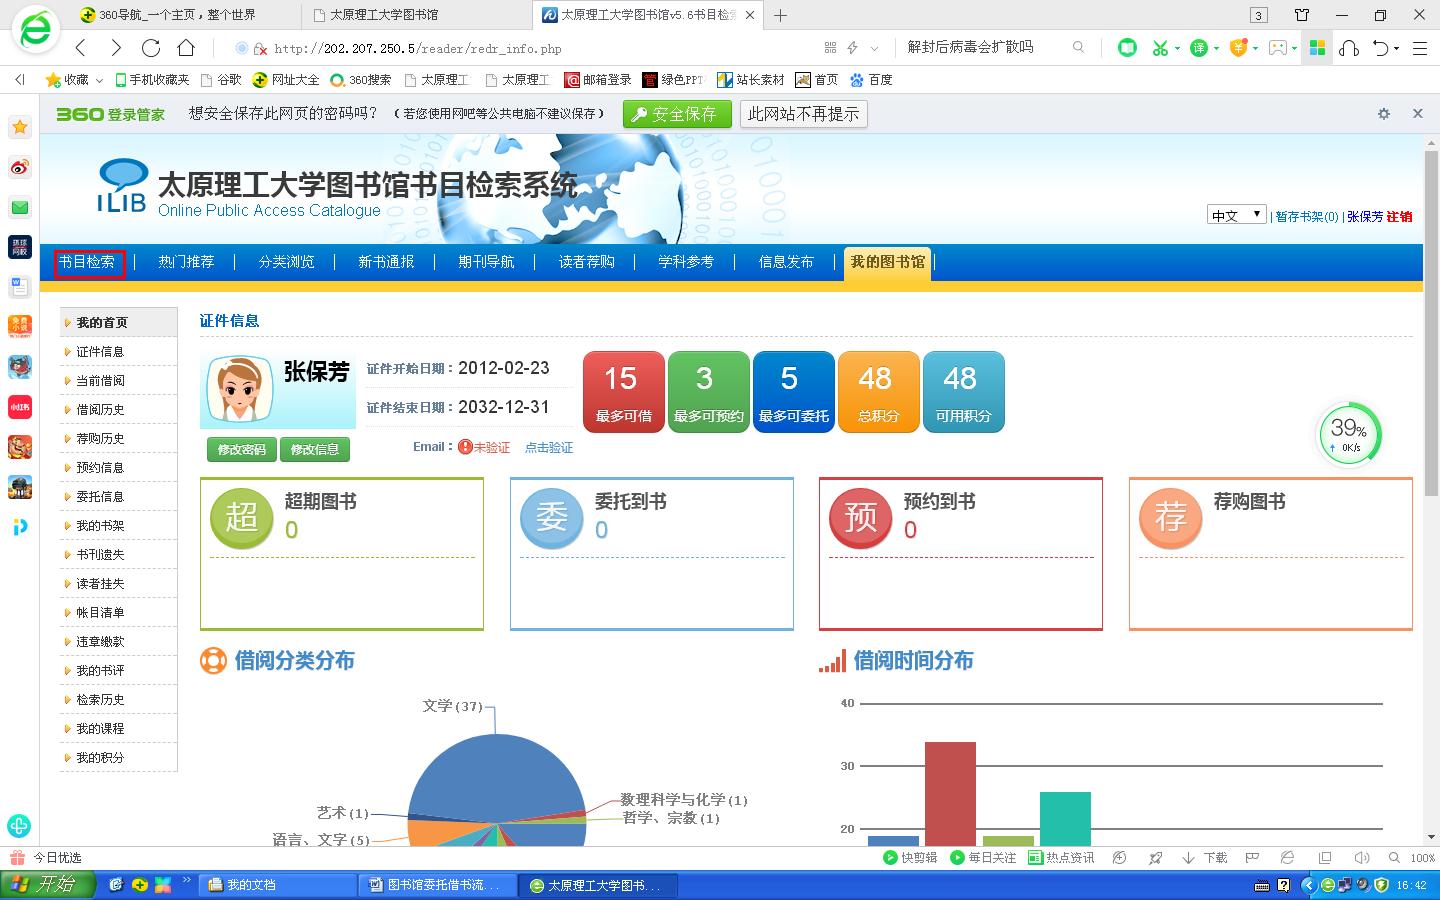Screen dimensions: 1440x900
Task: Open the browser screenshot scissors tool
Action: 1160,48
